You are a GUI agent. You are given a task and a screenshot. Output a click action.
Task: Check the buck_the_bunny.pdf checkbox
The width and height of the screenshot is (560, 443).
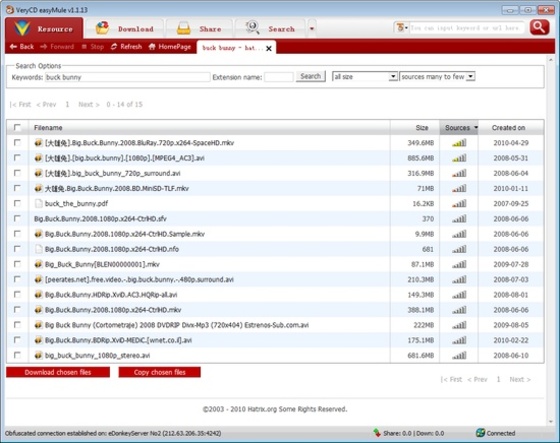(17, 203)
